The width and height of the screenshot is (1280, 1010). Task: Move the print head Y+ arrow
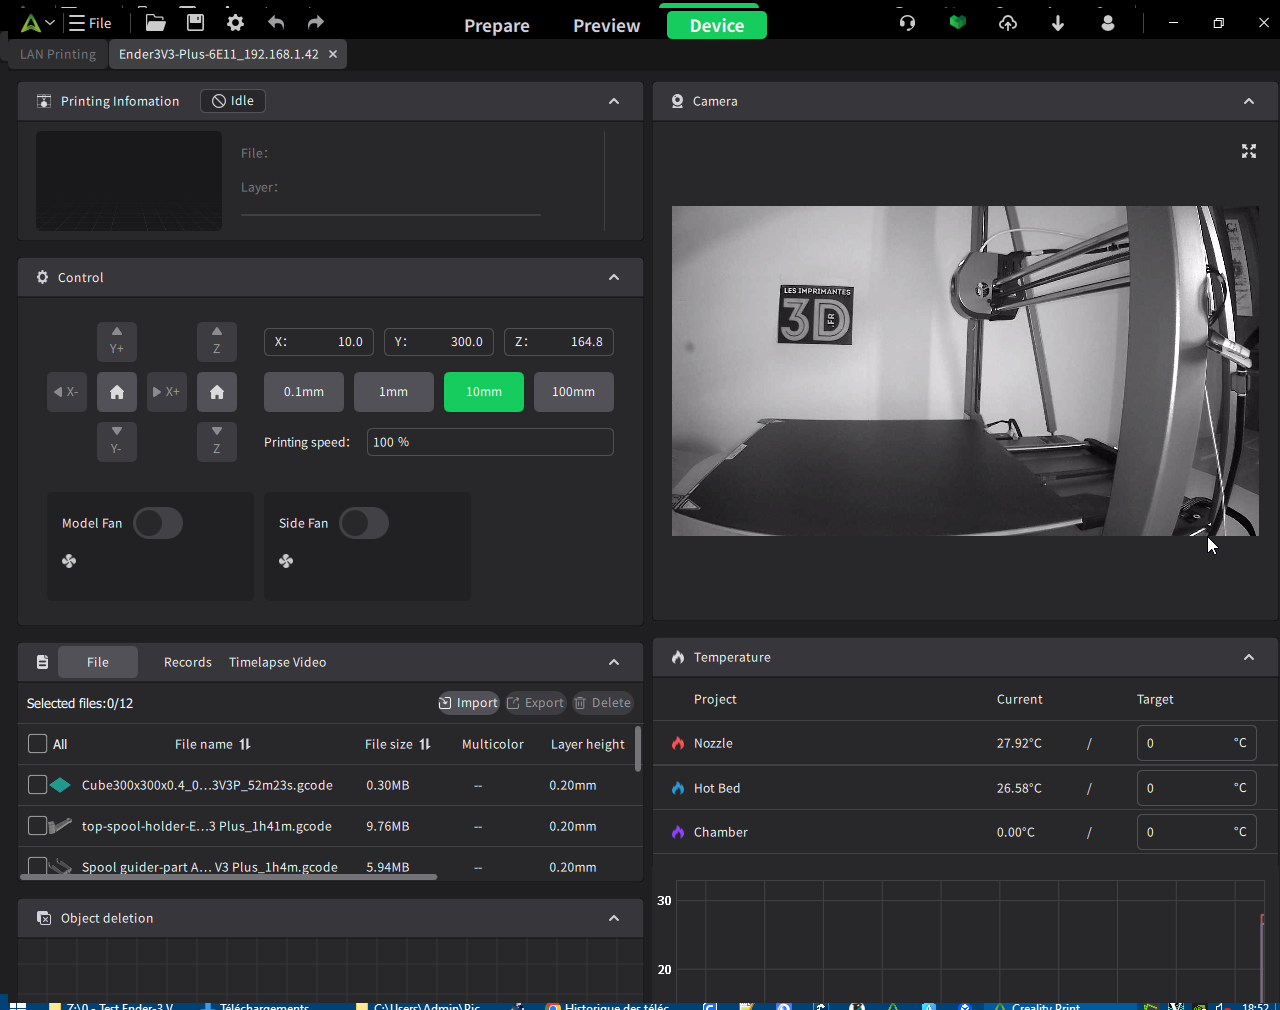tap(117, 341)
